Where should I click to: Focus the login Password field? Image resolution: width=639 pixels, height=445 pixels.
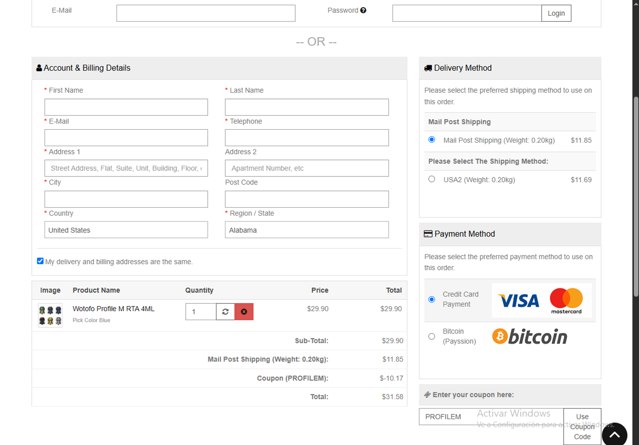(x=467, y=13)
